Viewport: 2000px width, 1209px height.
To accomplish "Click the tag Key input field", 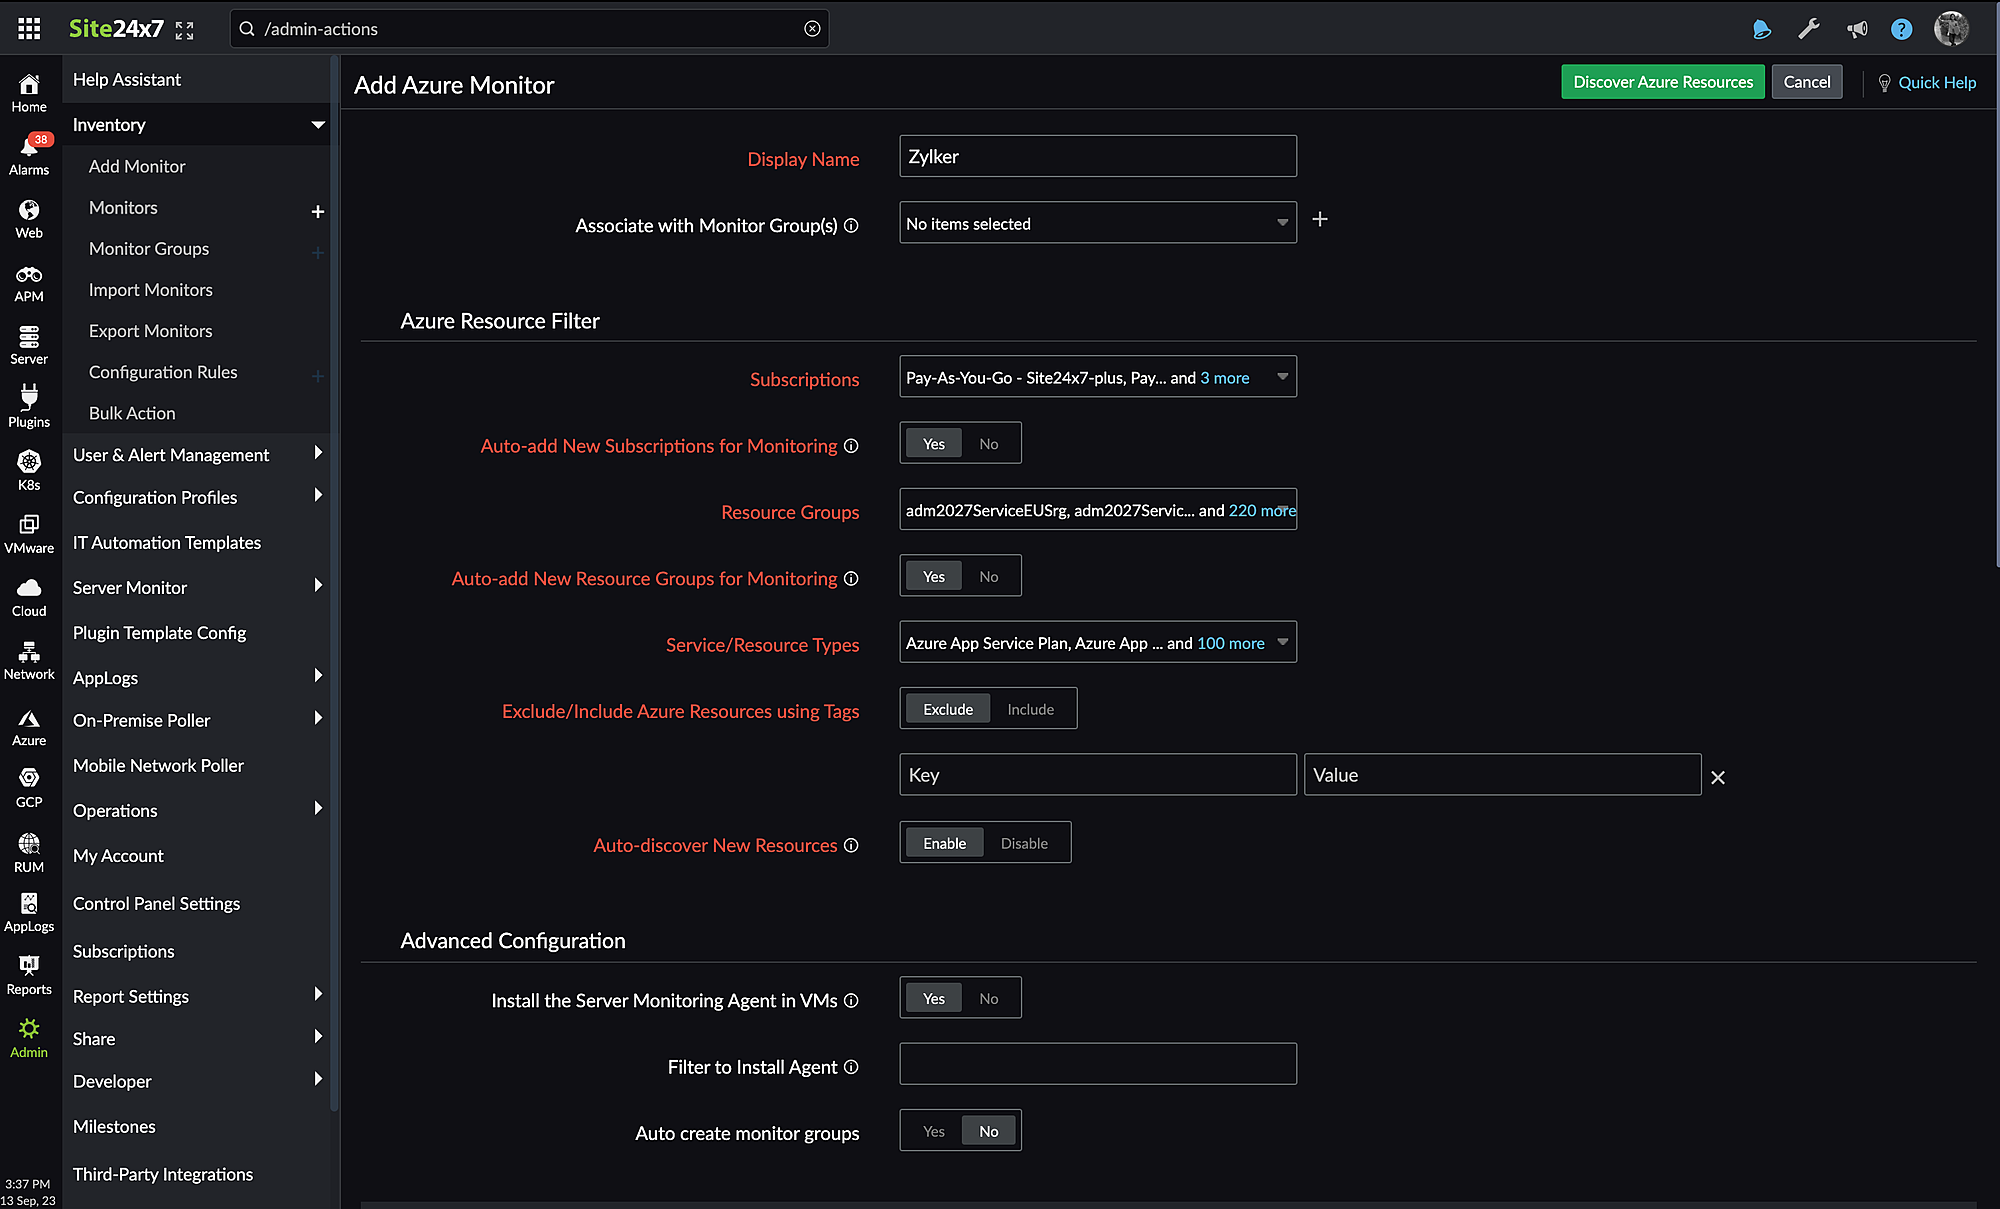I will (1098, 775).
